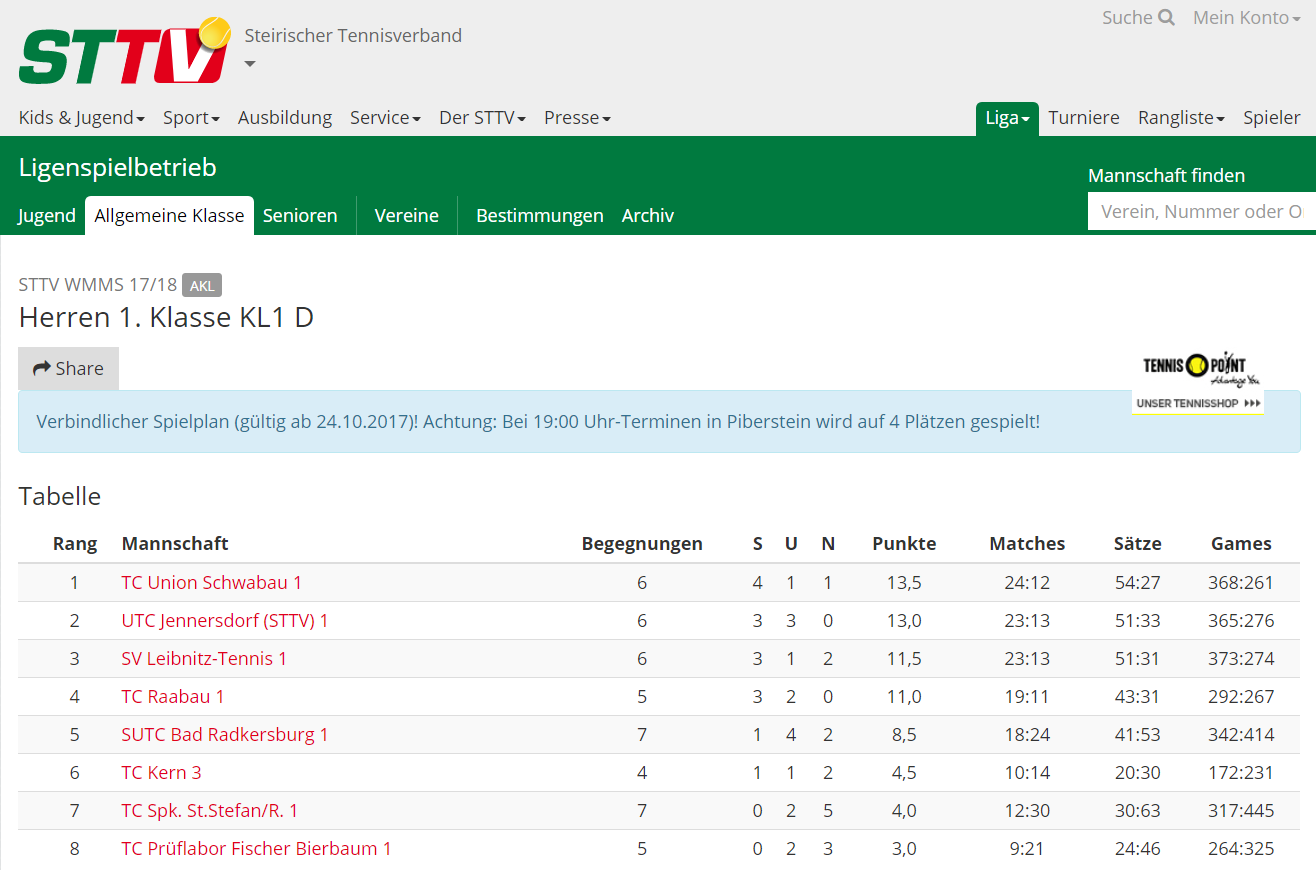Click the Sätze column header
This screenshot has height=870, width=1316.
[1138, 544]
